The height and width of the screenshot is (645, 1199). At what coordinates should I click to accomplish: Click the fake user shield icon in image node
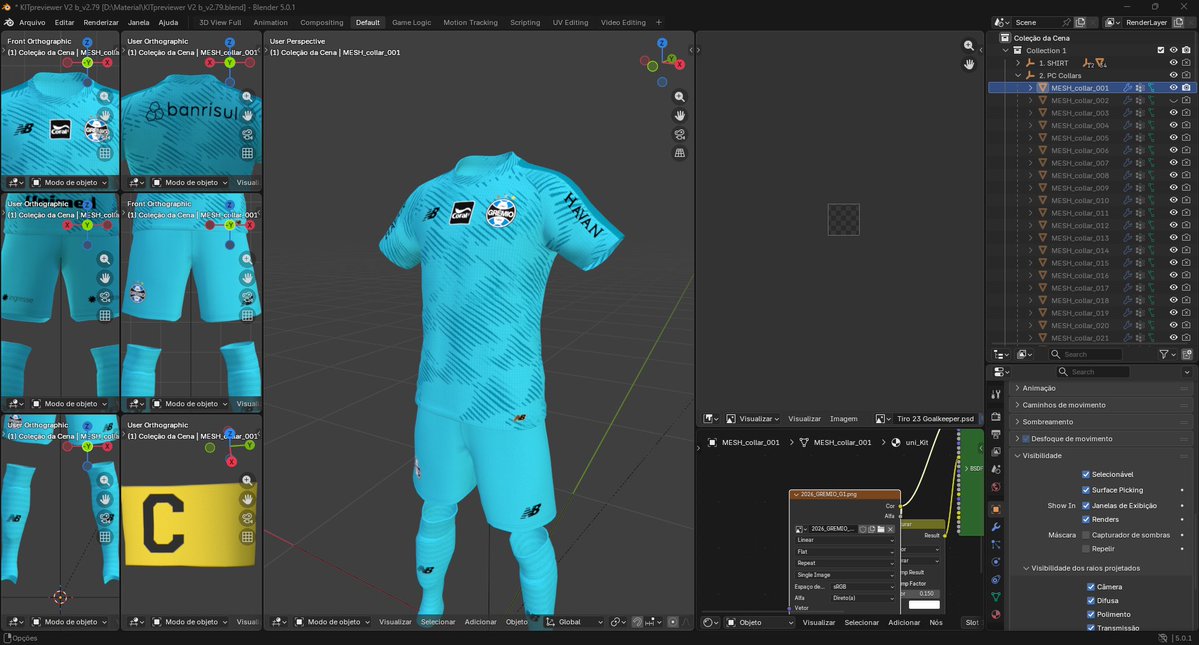pos(863,529)
